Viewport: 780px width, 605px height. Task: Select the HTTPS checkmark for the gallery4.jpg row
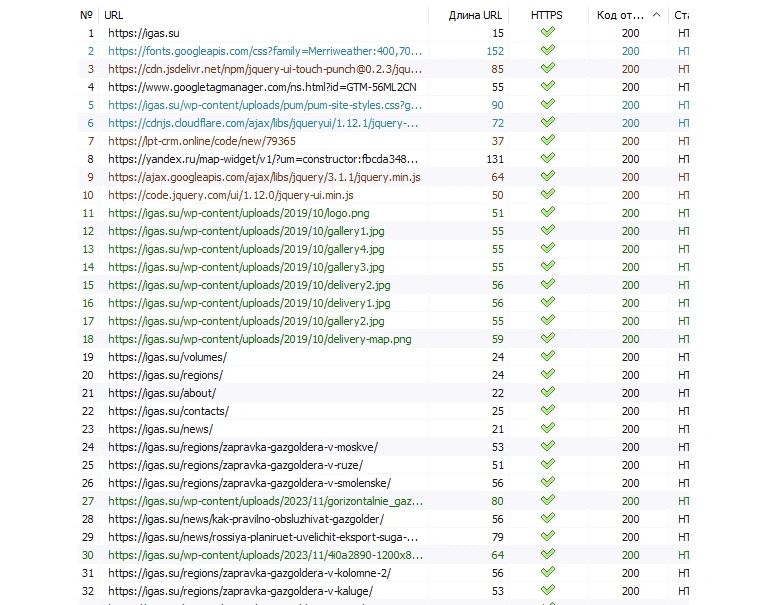548,248
